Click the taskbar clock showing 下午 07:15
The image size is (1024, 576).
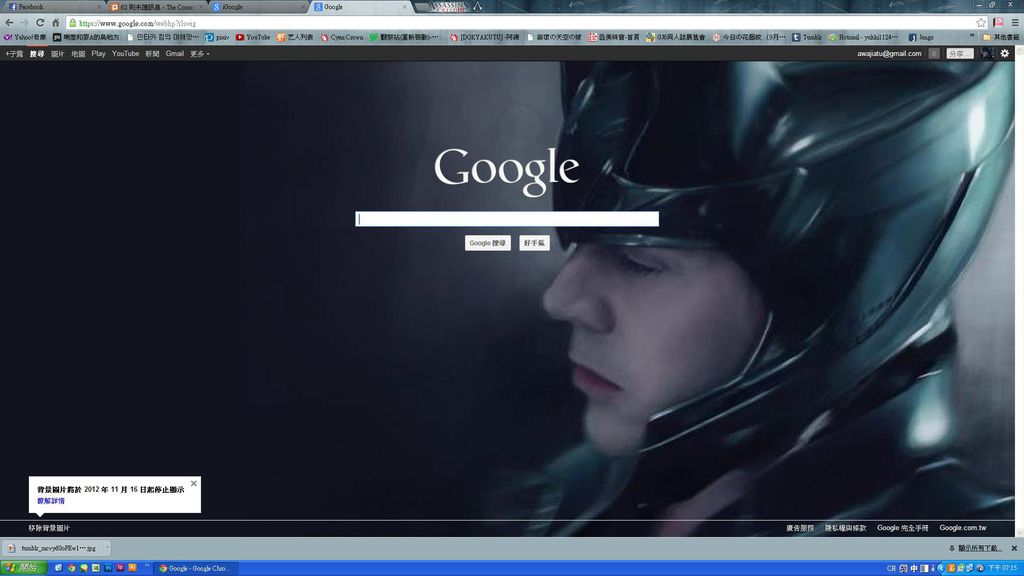pyautogui.click(x=1004, y=568)
